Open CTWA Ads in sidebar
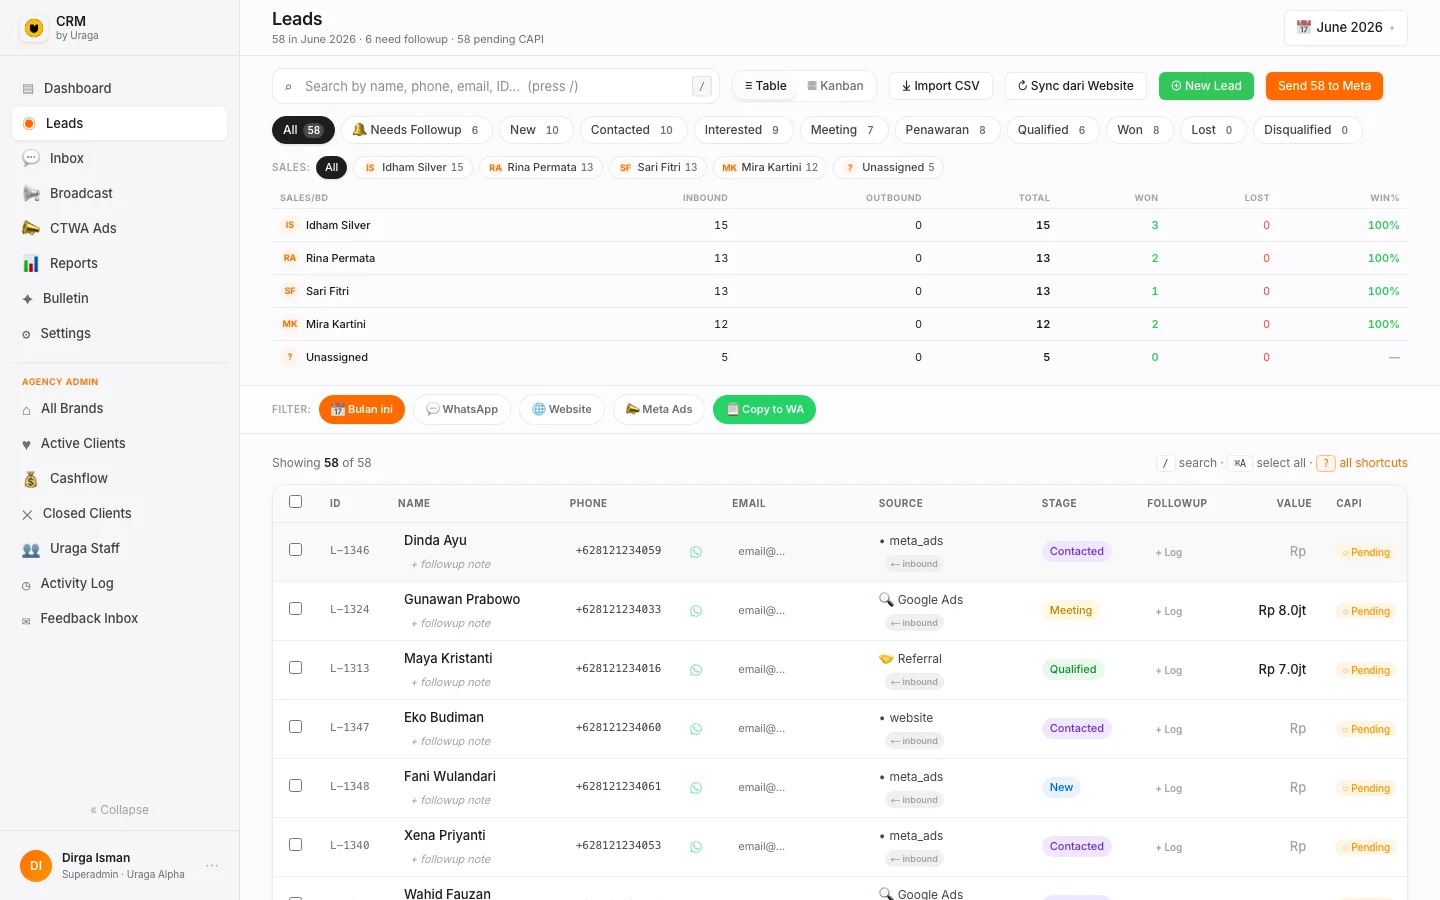1440x900 pixels. 119,228
